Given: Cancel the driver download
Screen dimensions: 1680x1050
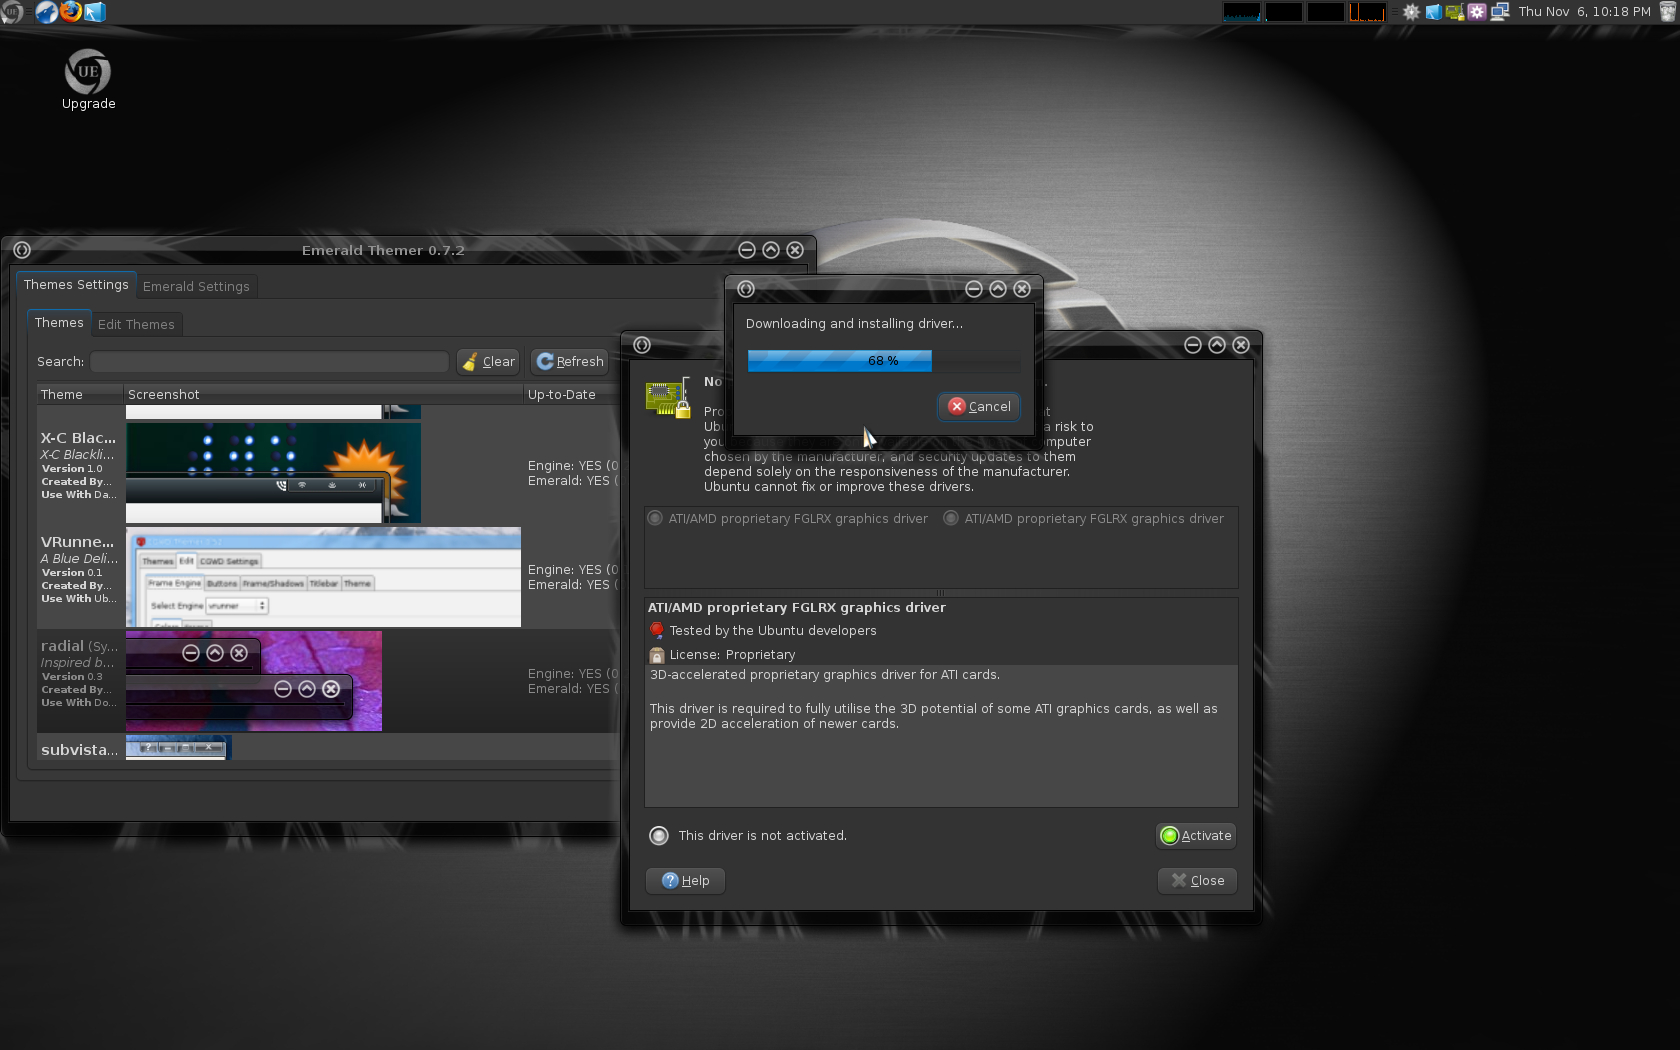Looking at the screenshot, I should (979, 407).
